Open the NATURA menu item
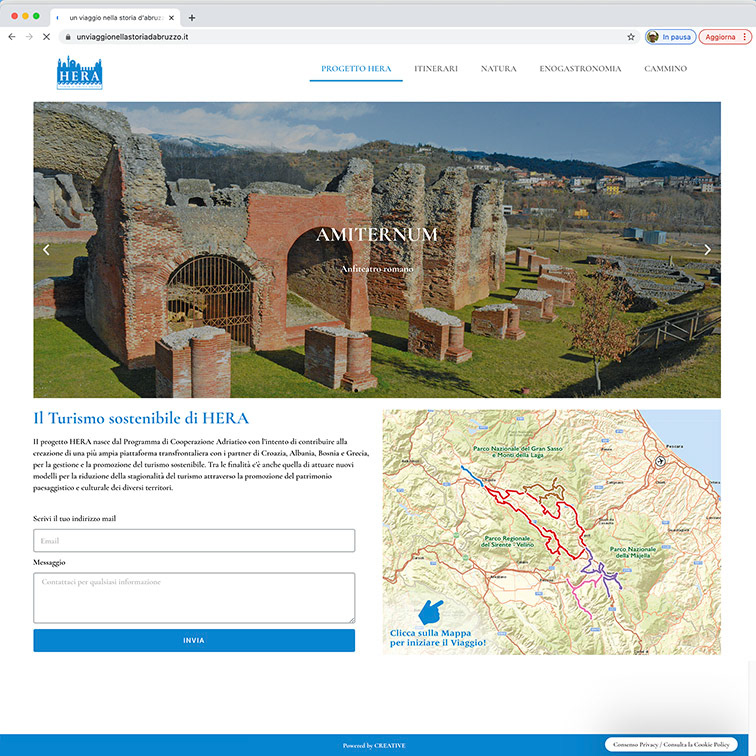Viewport: 756px width, 756px height. pyautogui.click(x=499, y=68)
